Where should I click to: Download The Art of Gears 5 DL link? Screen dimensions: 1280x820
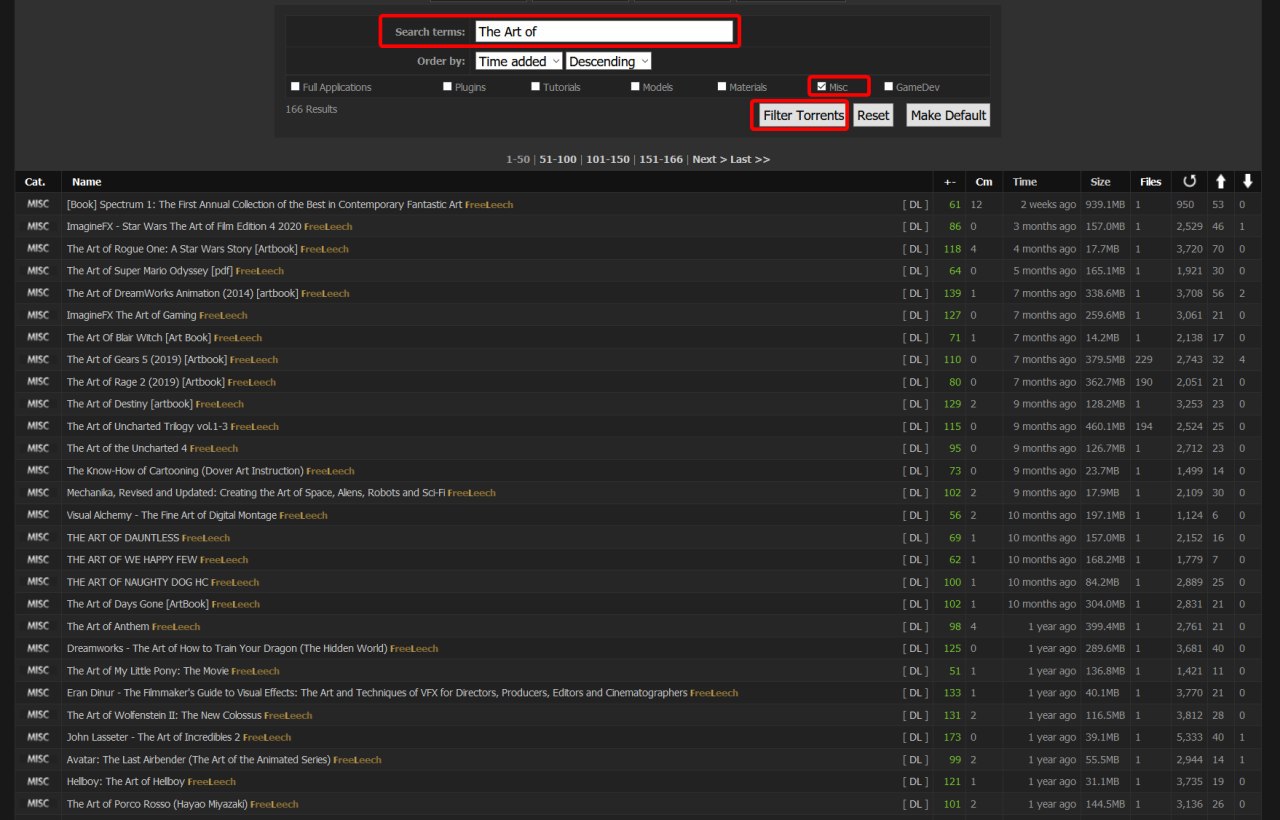[x=915, y=360]
